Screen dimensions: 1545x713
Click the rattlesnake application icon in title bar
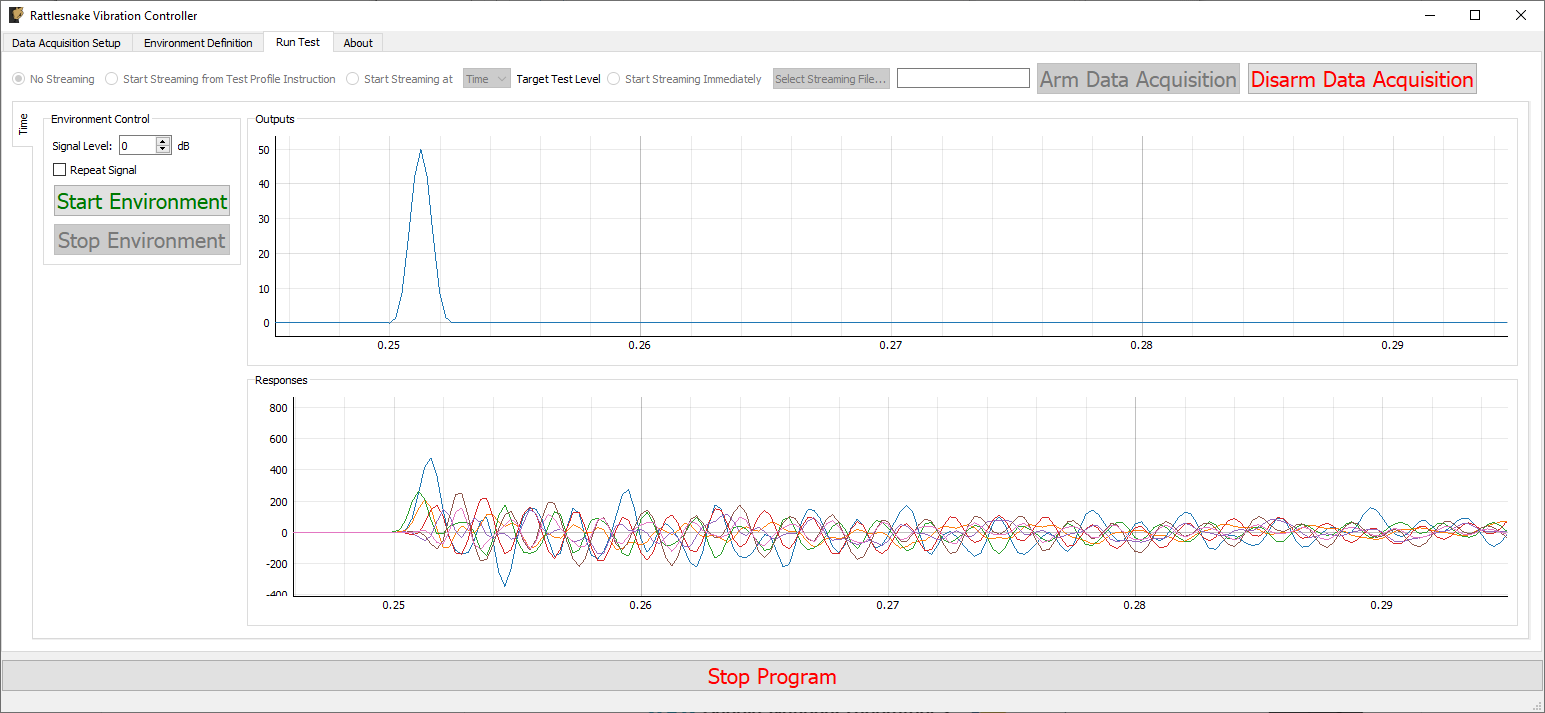[x=14, y=15]
